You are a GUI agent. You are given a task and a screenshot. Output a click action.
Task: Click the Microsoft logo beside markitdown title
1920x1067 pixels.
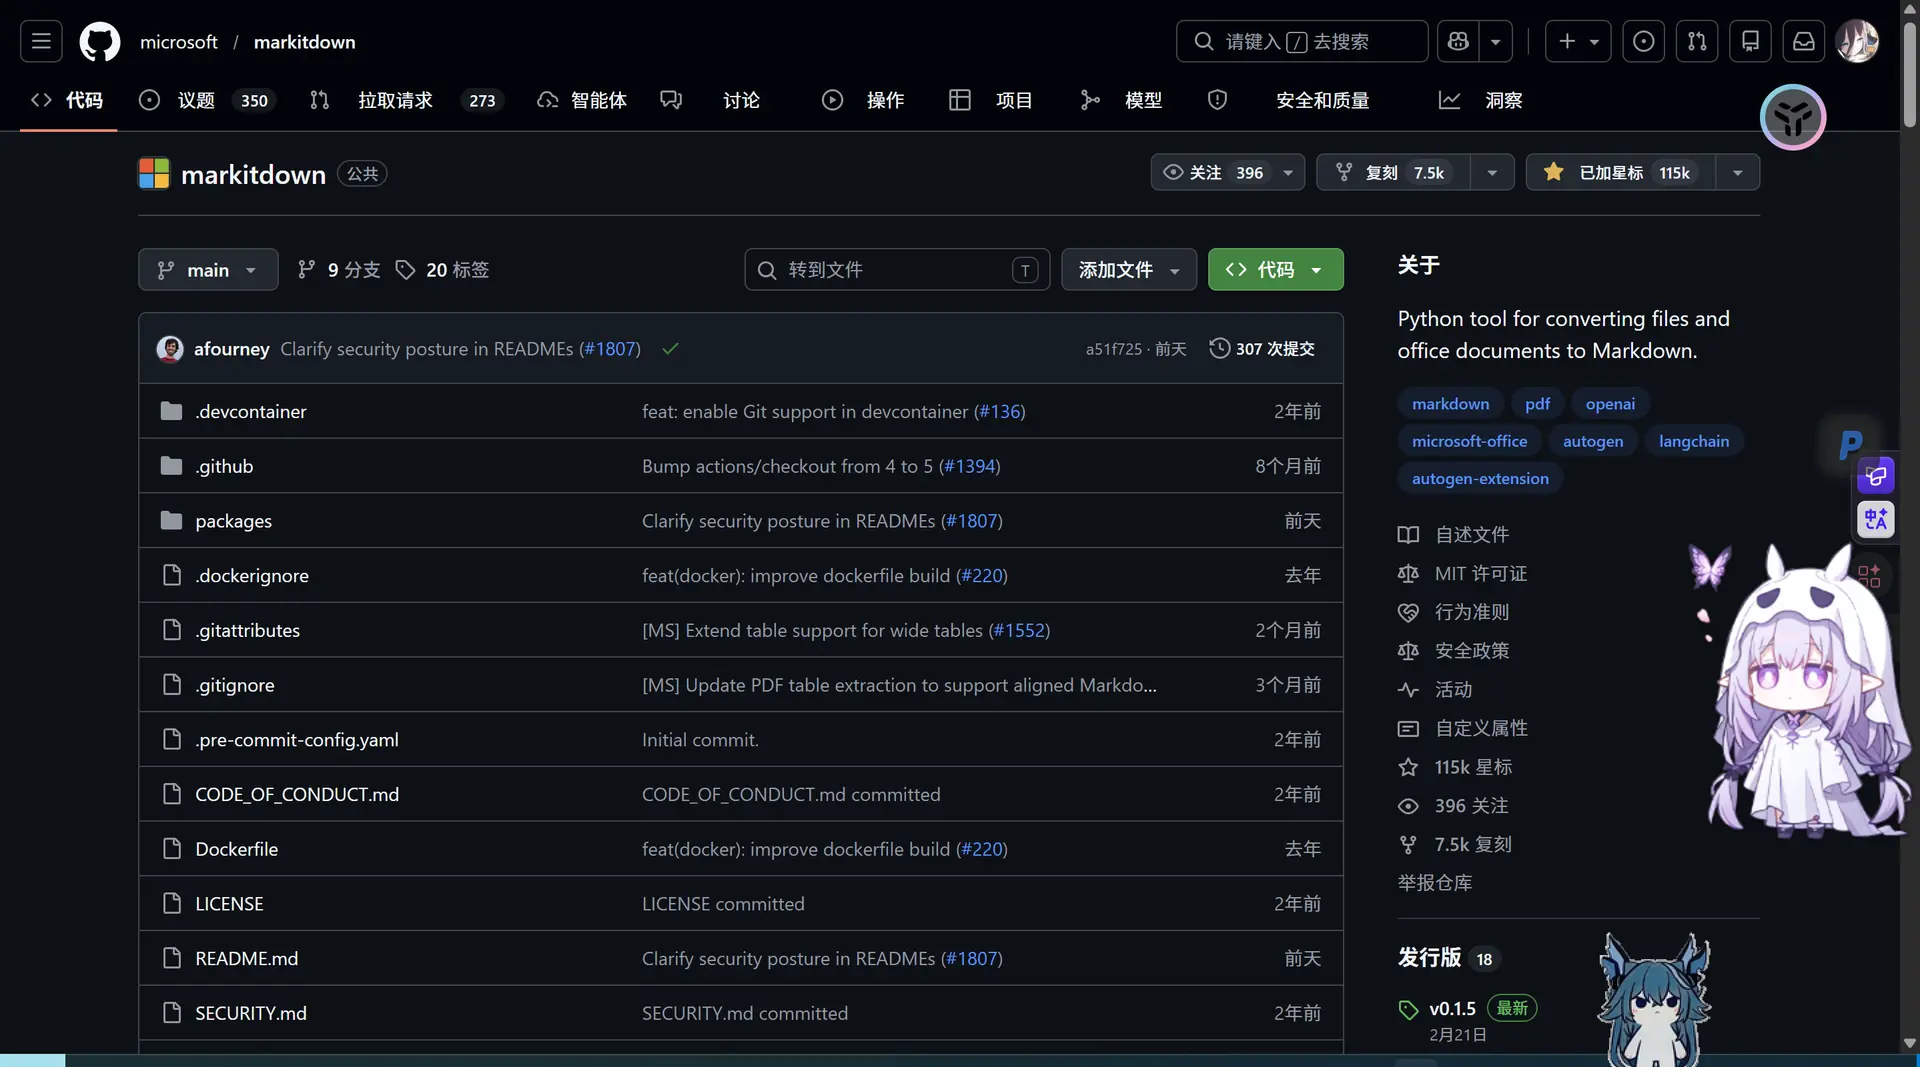[x=154, y=173]
